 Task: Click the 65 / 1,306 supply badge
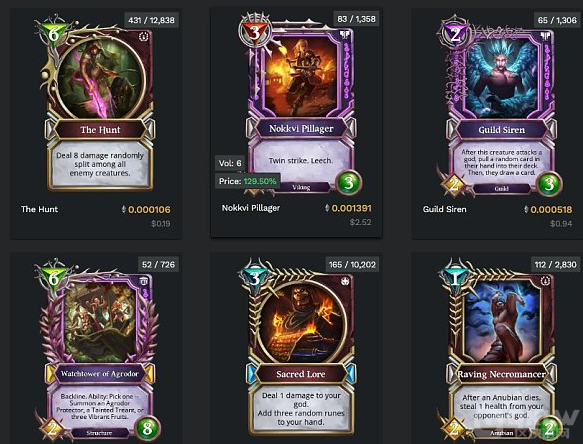click(x=557, y=20)
